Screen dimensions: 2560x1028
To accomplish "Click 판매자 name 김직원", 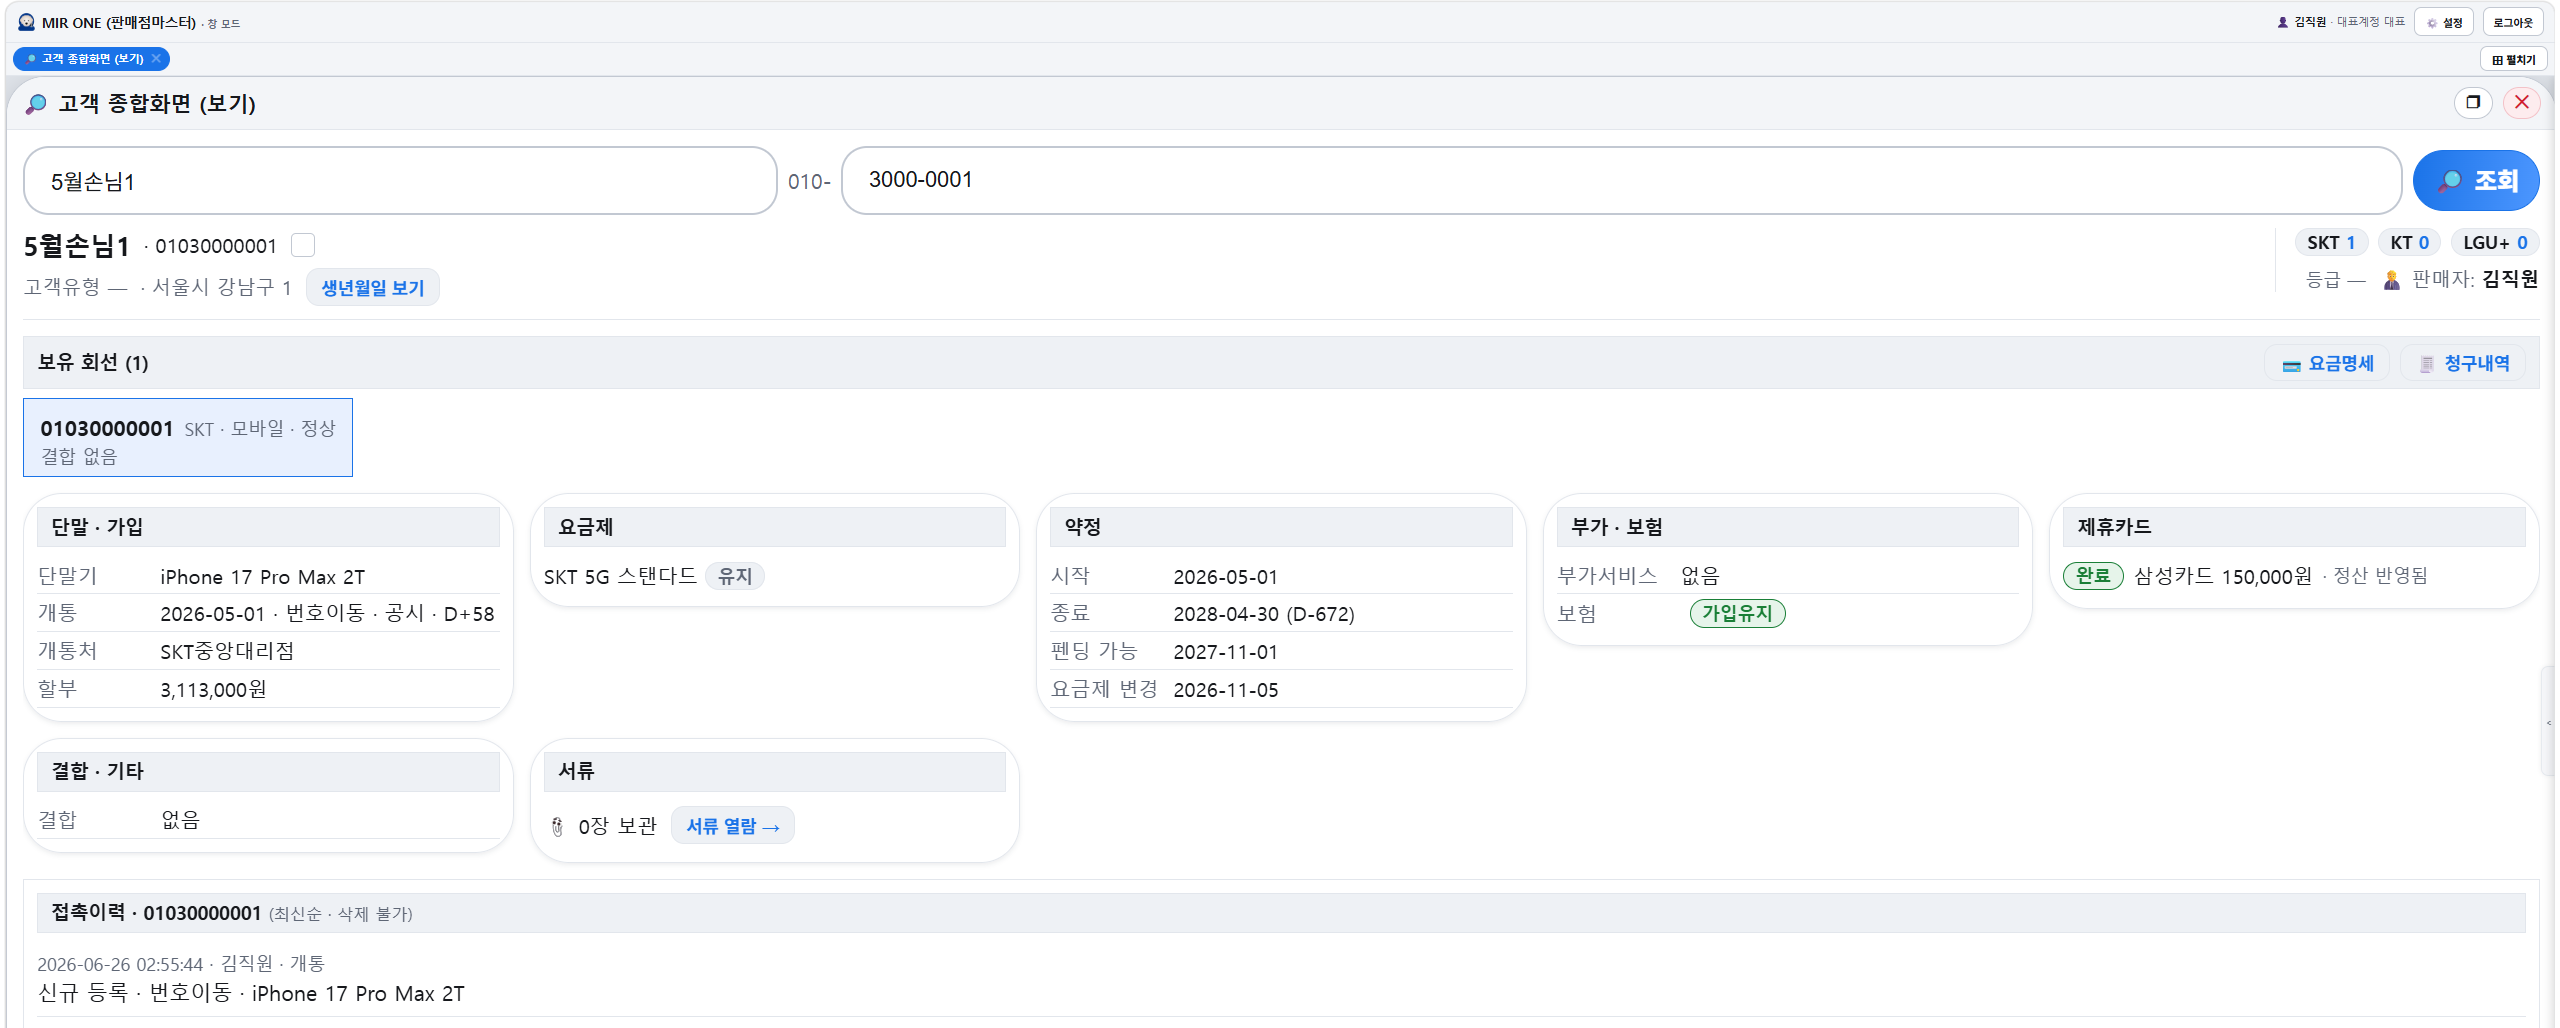I will (x=2510, y=280).
